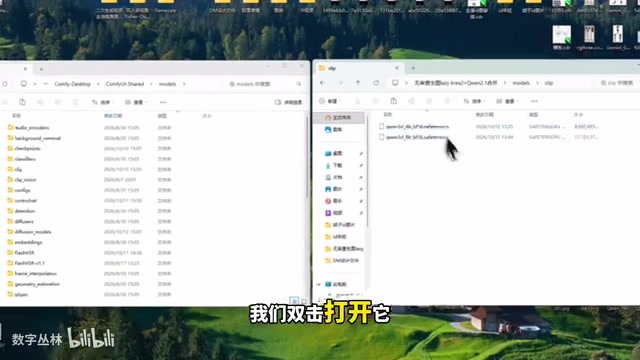640x360 pixels.
Task: Open more options (…) in models window toolbar
Action: pos(163,102)
